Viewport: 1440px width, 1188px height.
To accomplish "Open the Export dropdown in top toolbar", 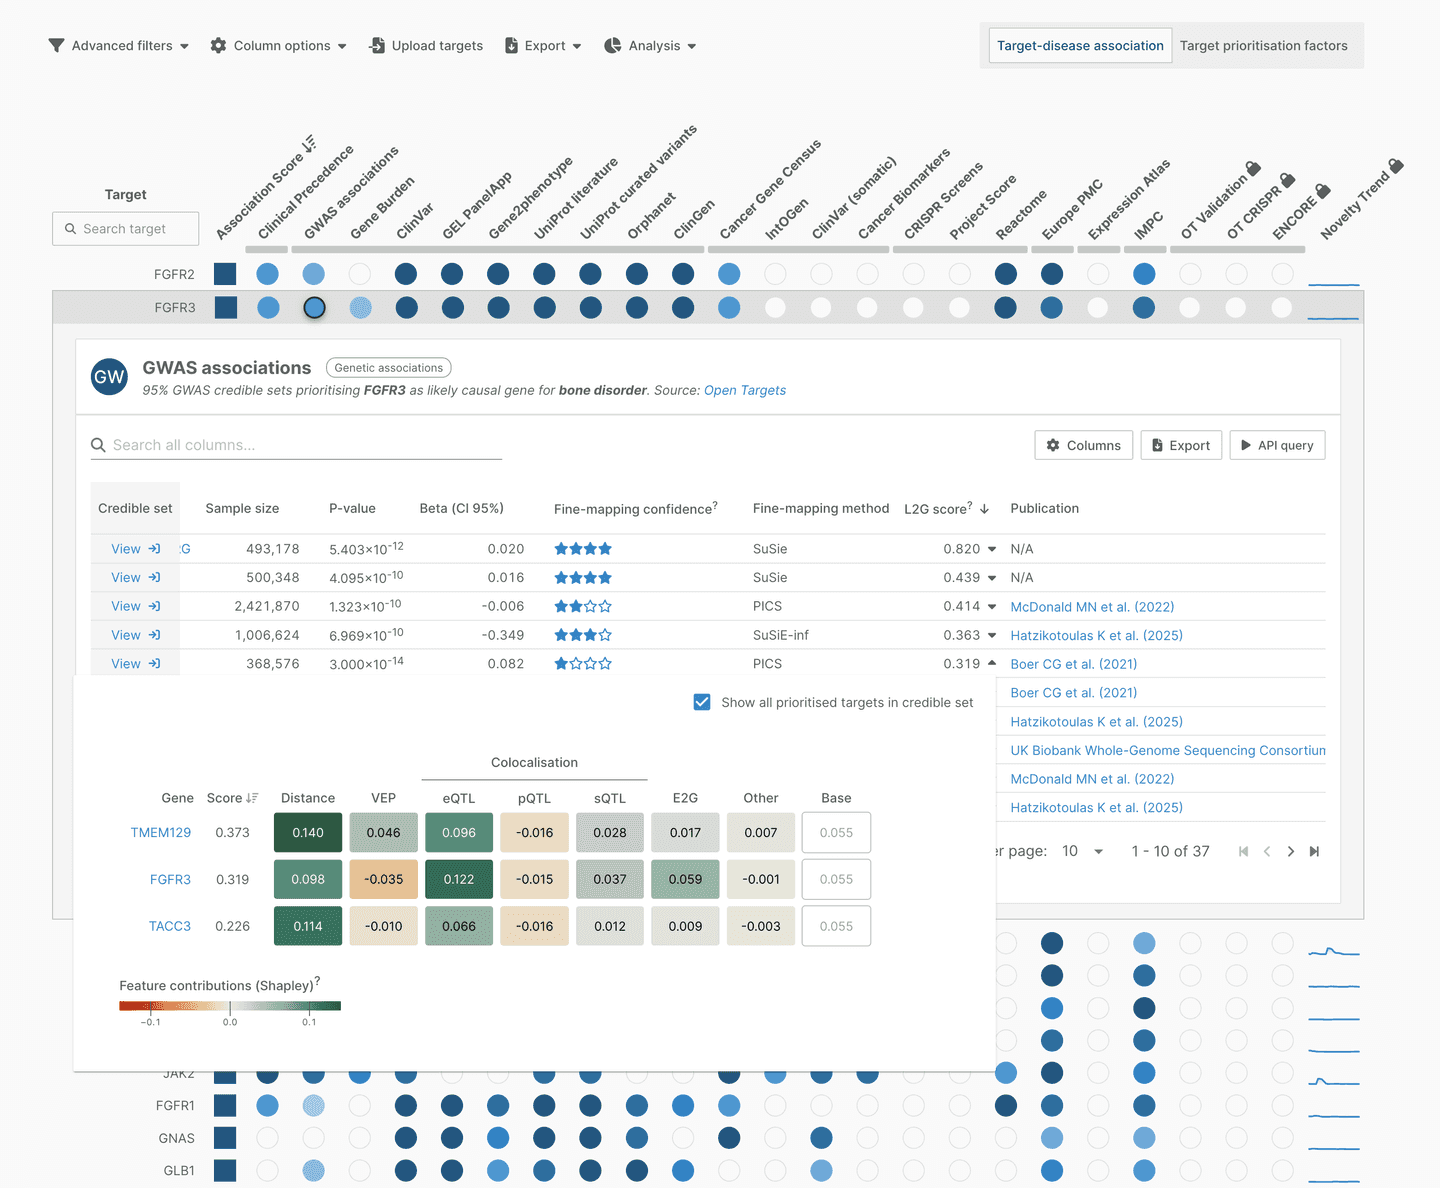I will (543, 46).
